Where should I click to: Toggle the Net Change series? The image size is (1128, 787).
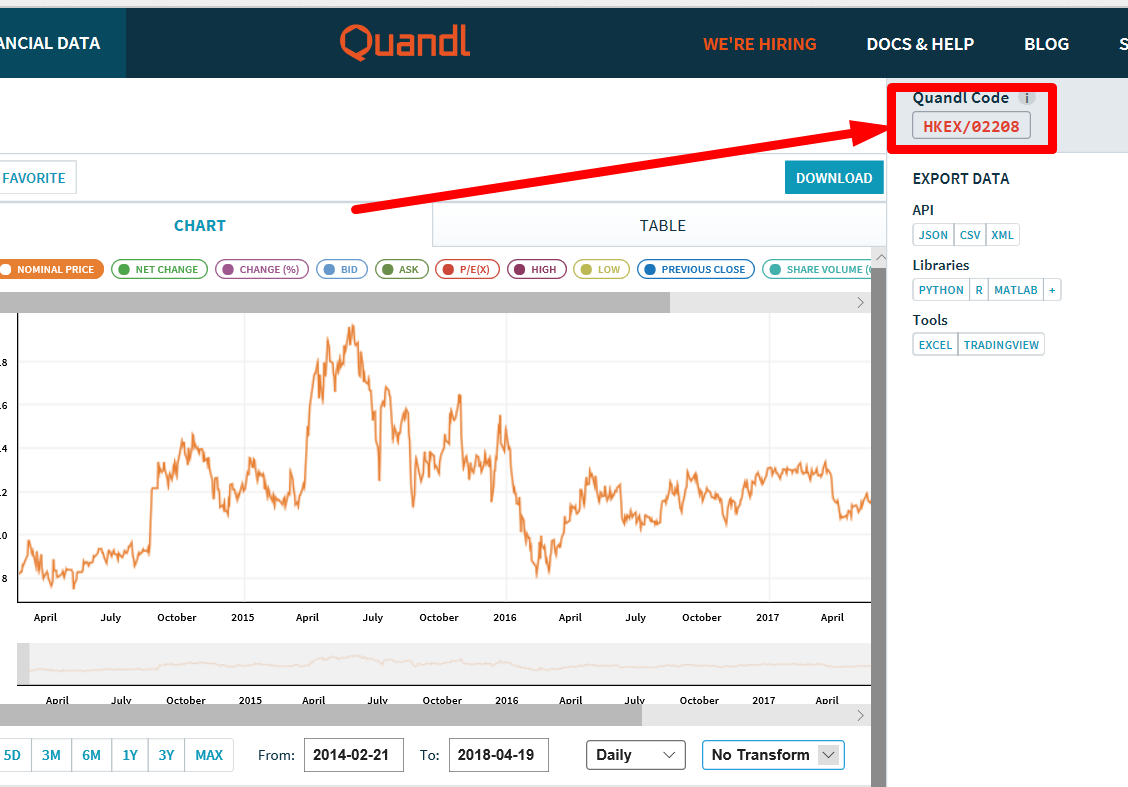pos(159,269)
